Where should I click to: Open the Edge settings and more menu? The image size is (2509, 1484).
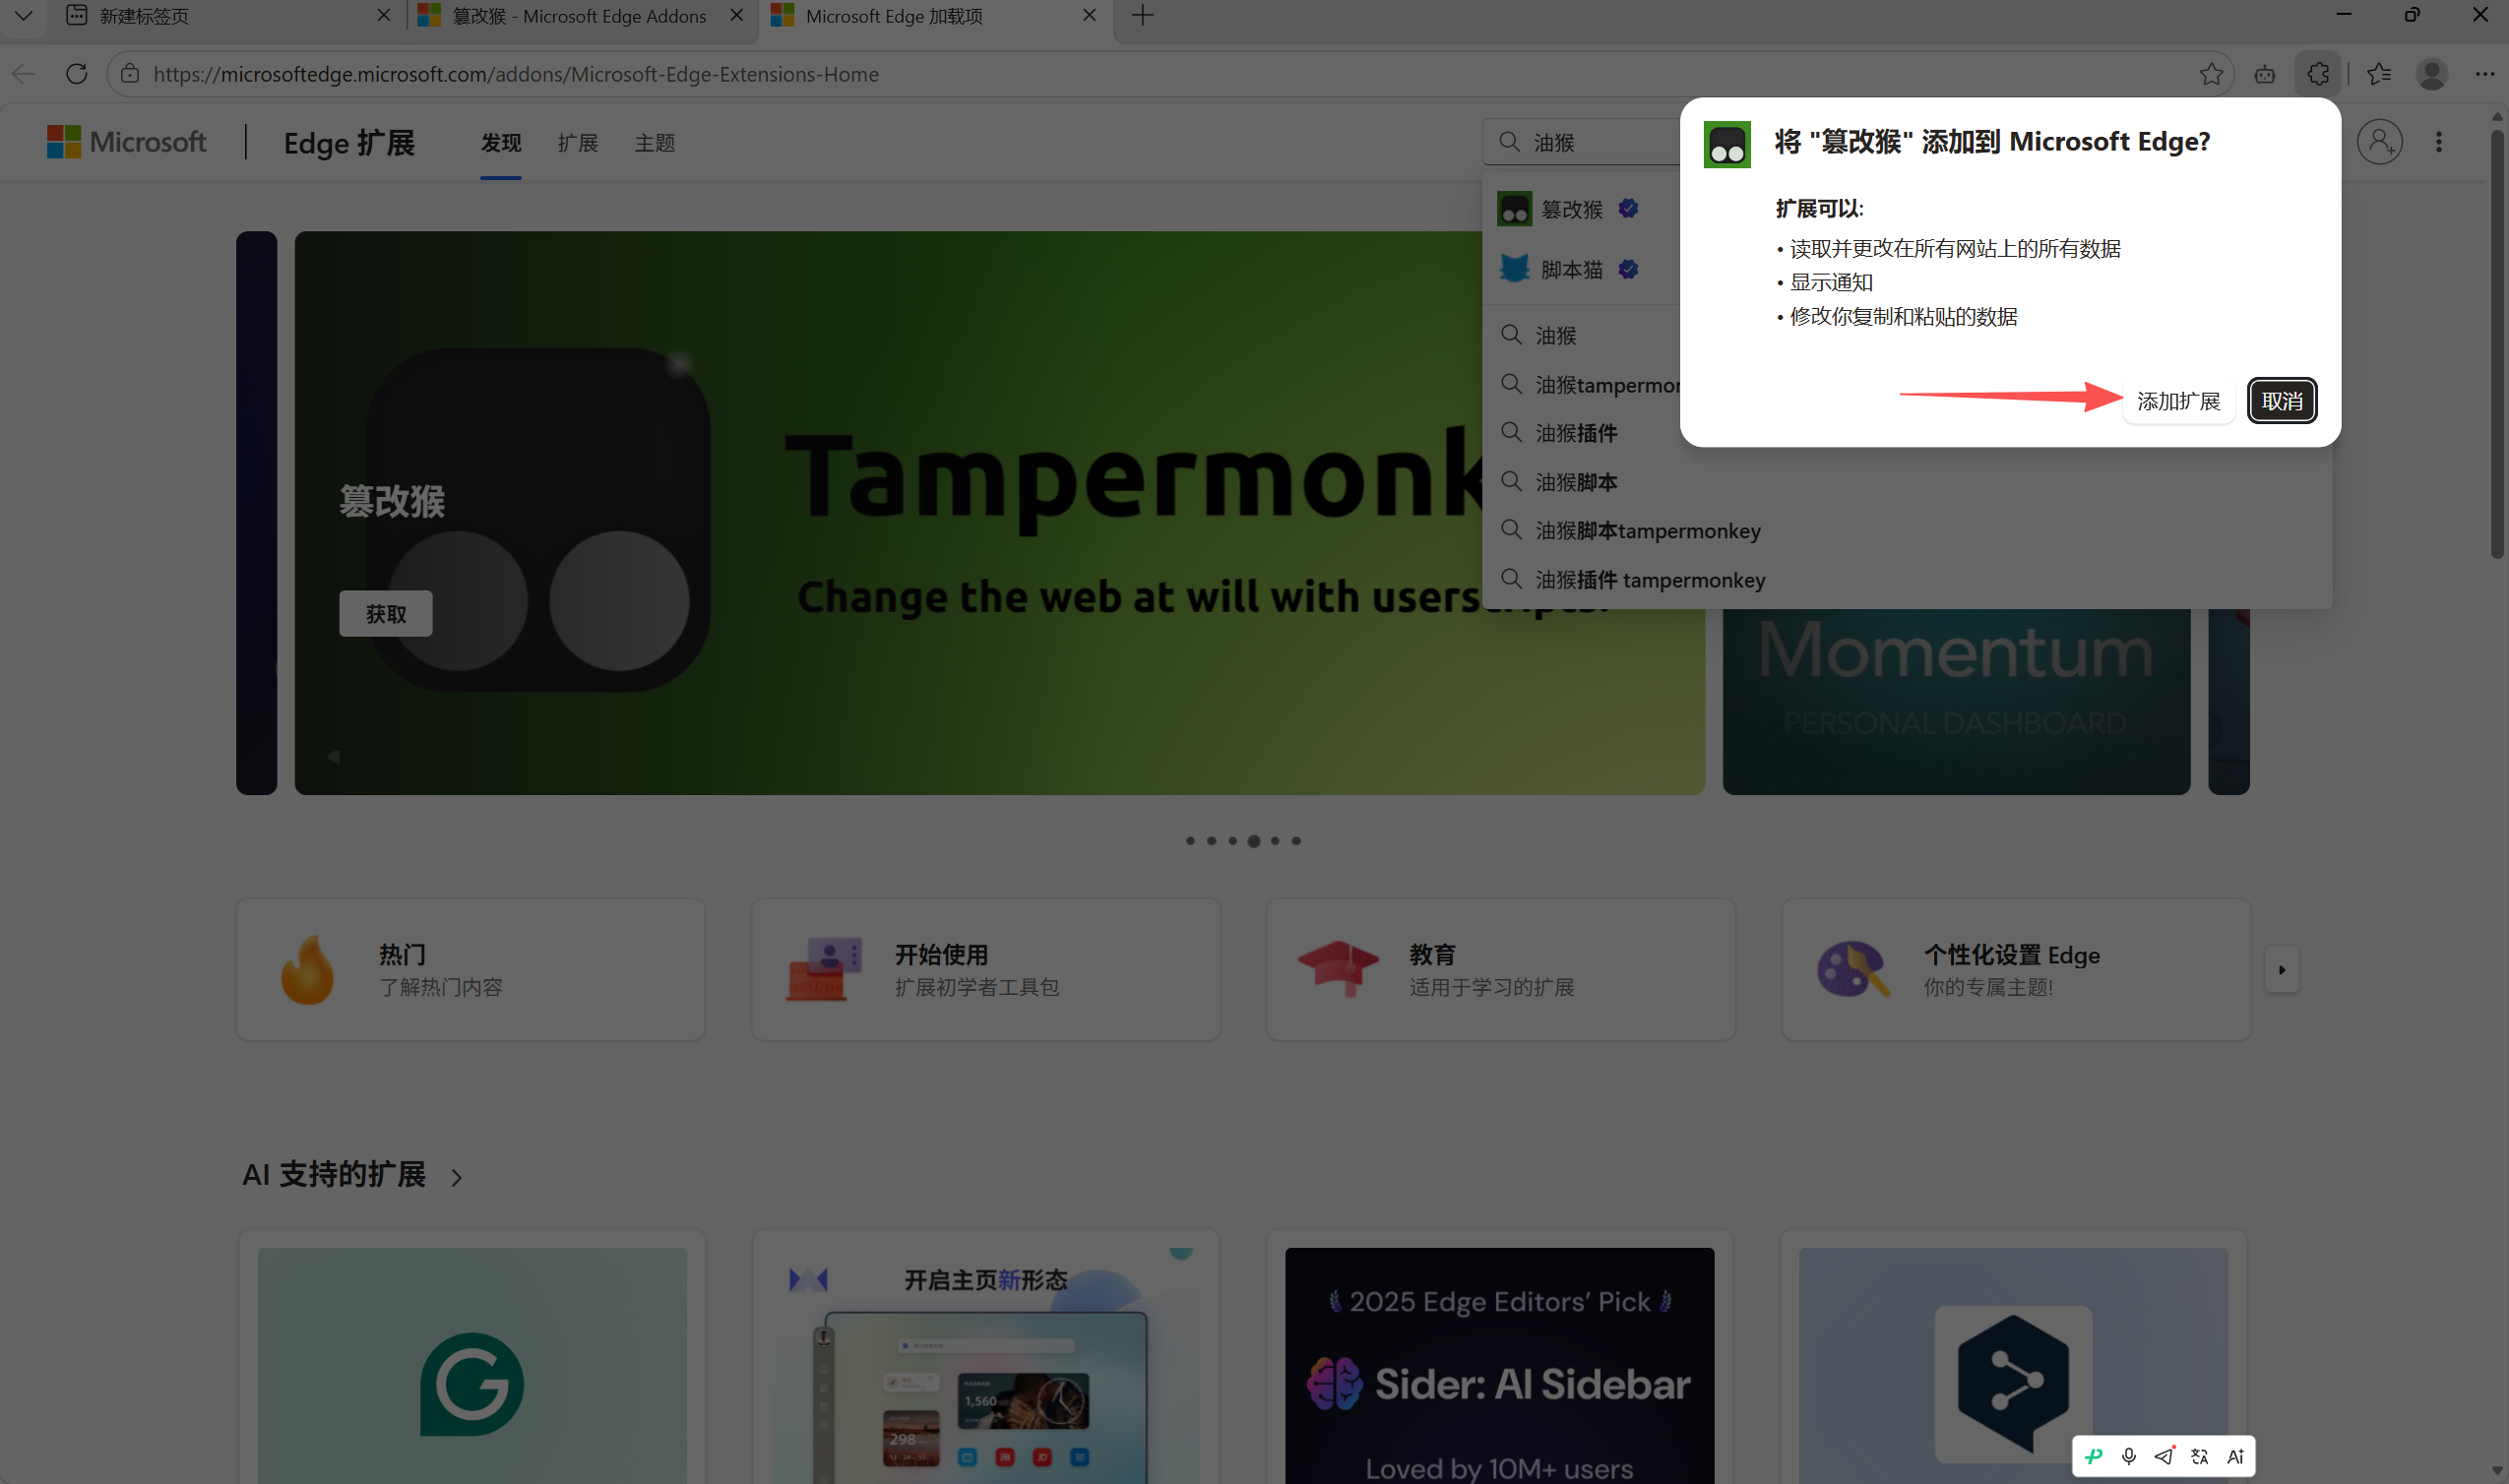[x=2484, y=74]
